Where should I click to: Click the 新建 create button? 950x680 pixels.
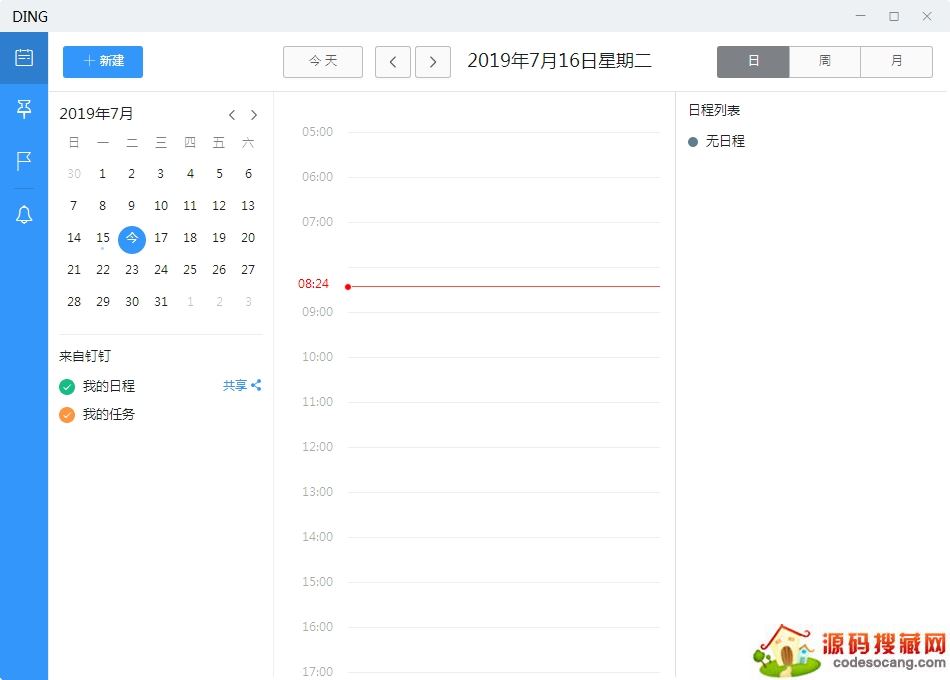pyautogui.click(x=103, y=61)
